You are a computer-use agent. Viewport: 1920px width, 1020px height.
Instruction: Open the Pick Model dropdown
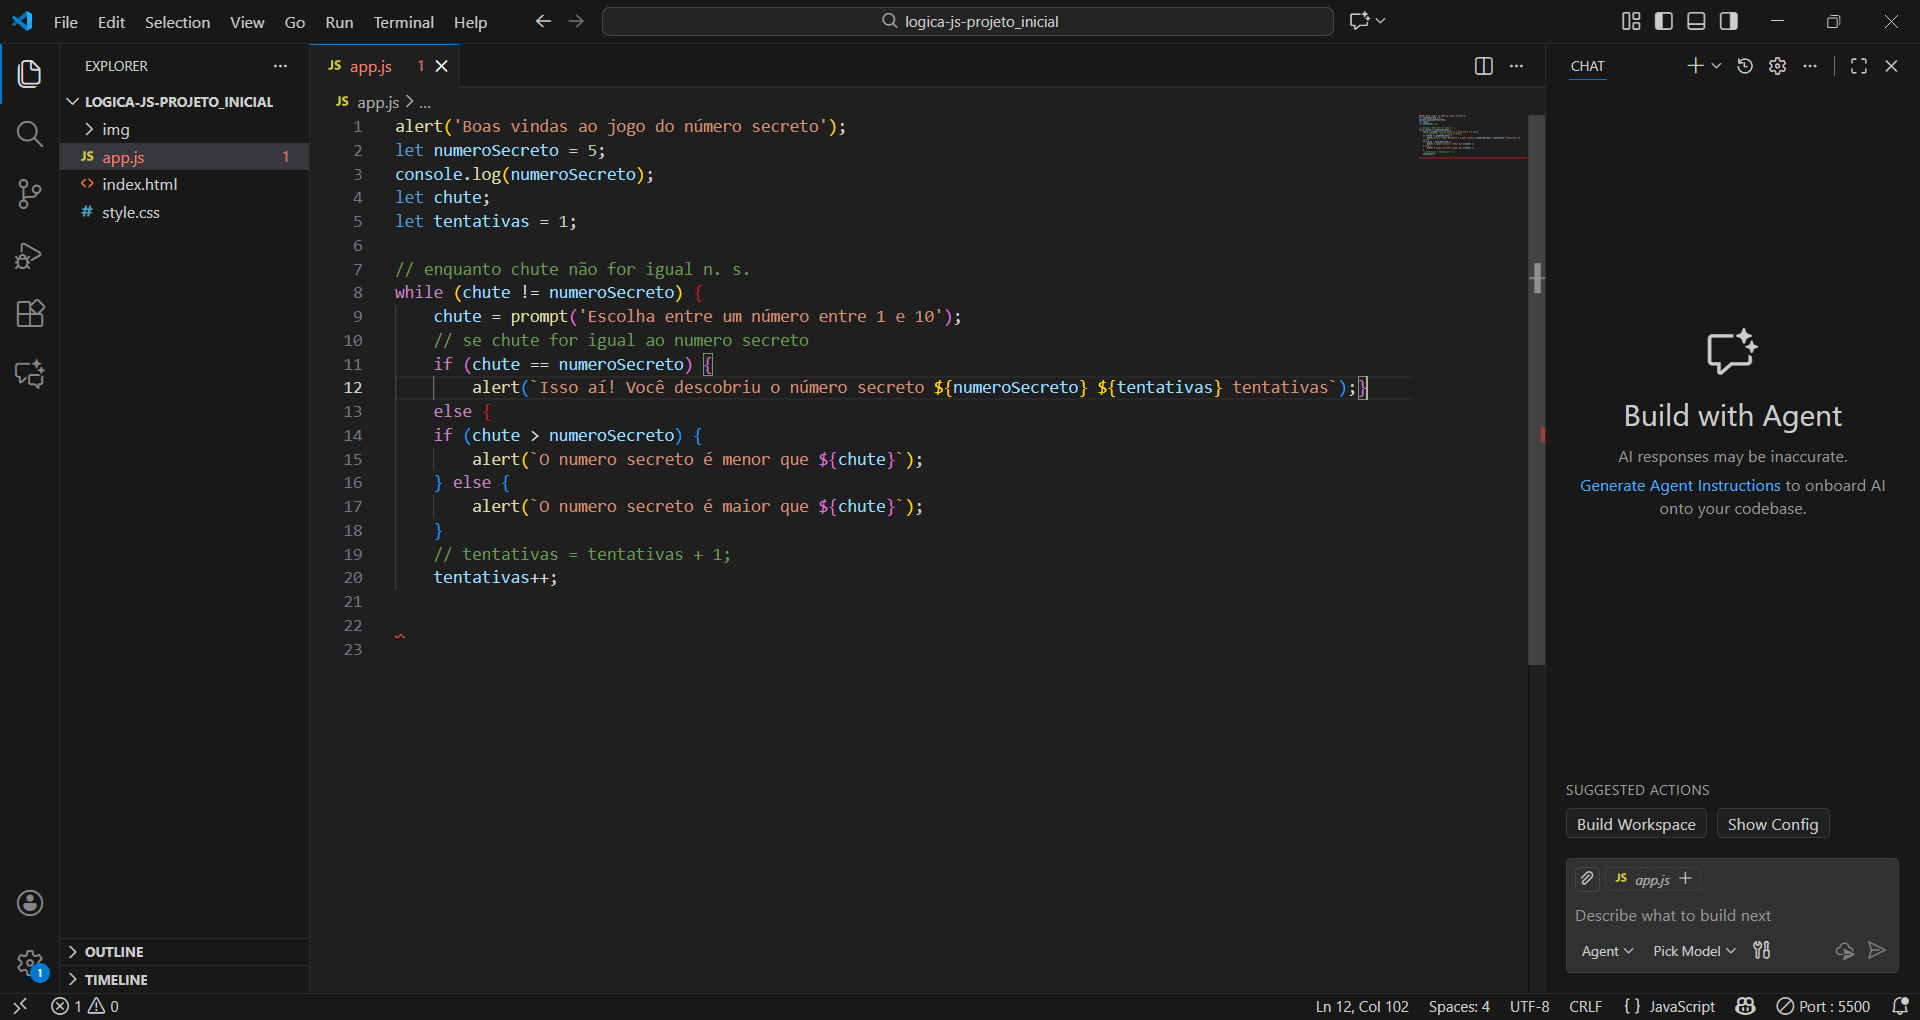[1693, 951]
